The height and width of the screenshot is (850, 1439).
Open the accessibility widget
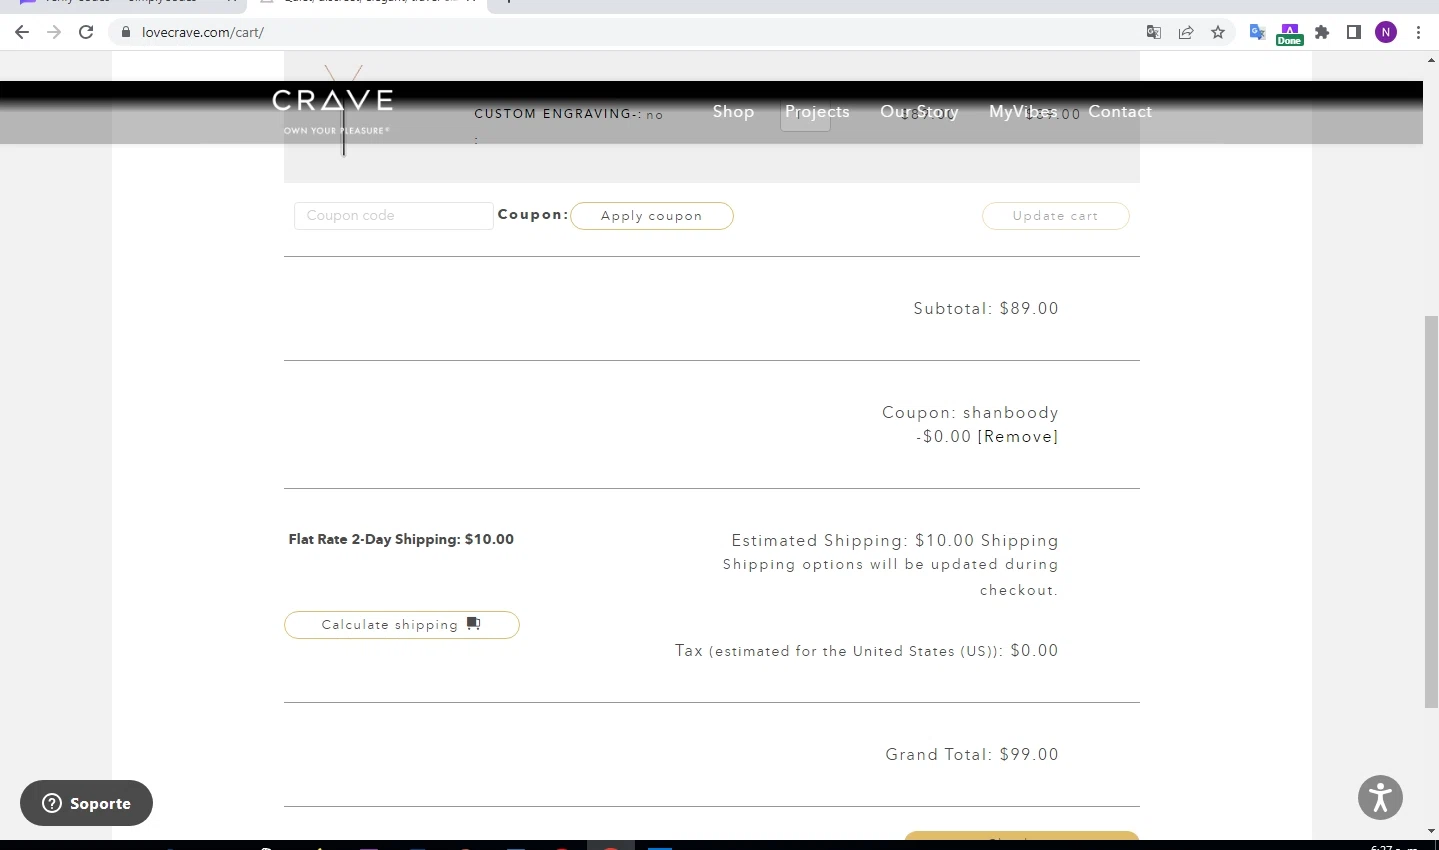click(x=1380, y=797)
